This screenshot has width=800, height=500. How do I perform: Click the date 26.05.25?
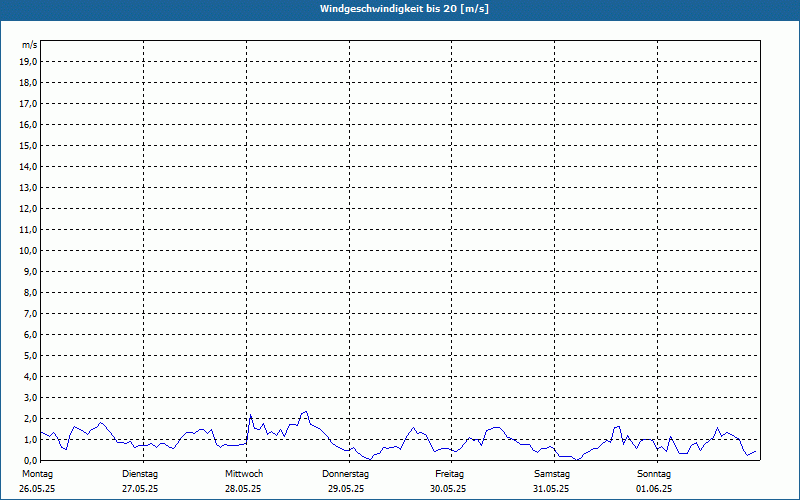pos(37,489)
